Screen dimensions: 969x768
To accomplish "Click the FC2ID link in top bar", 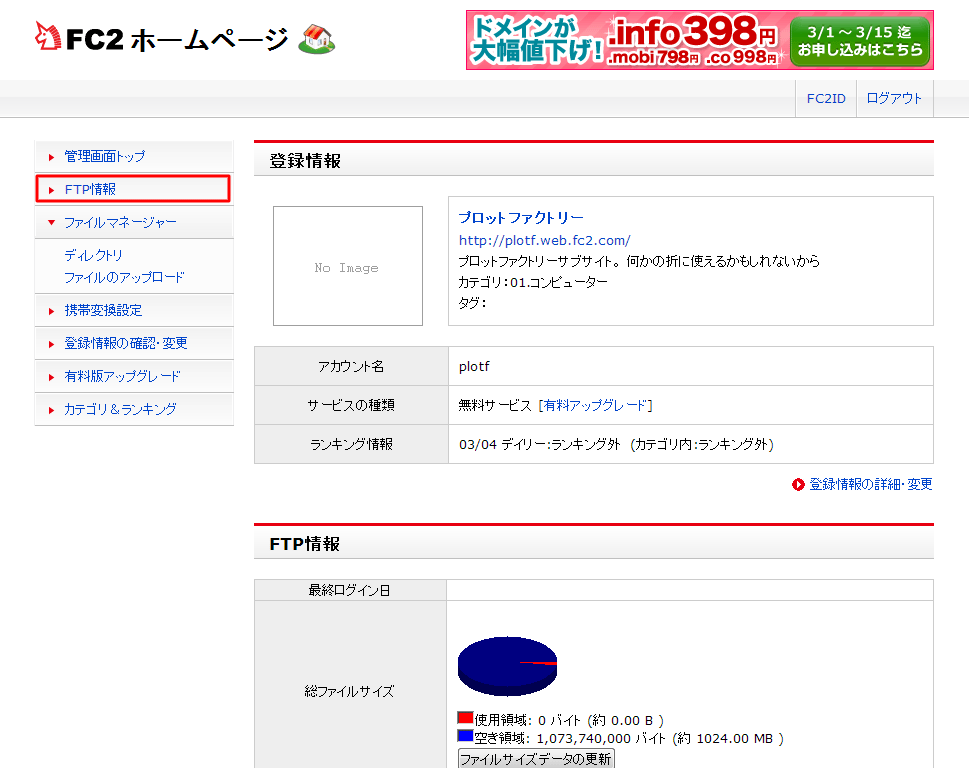I will pos(826,99).
